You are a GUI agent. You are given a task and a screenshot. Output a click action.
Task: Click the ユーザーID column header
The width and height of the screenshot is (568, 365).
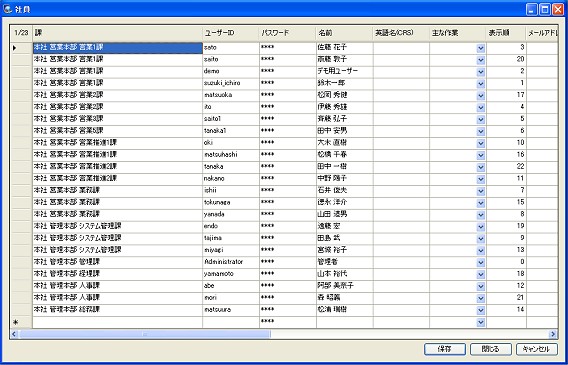(x=231, y=34)
